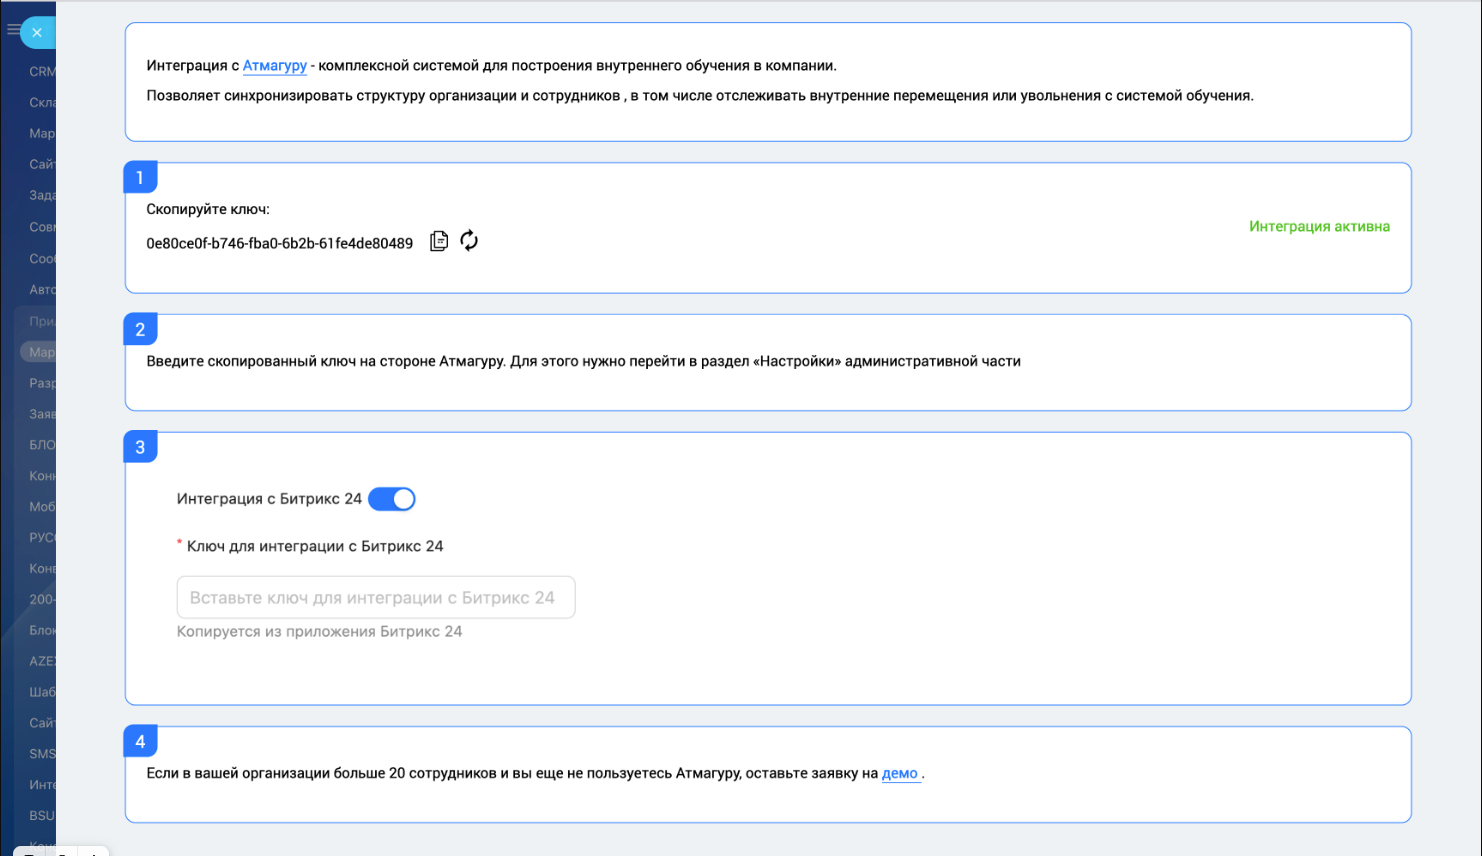
Task: Open the Атмагуру link
Action: click(x=275, y=66)
